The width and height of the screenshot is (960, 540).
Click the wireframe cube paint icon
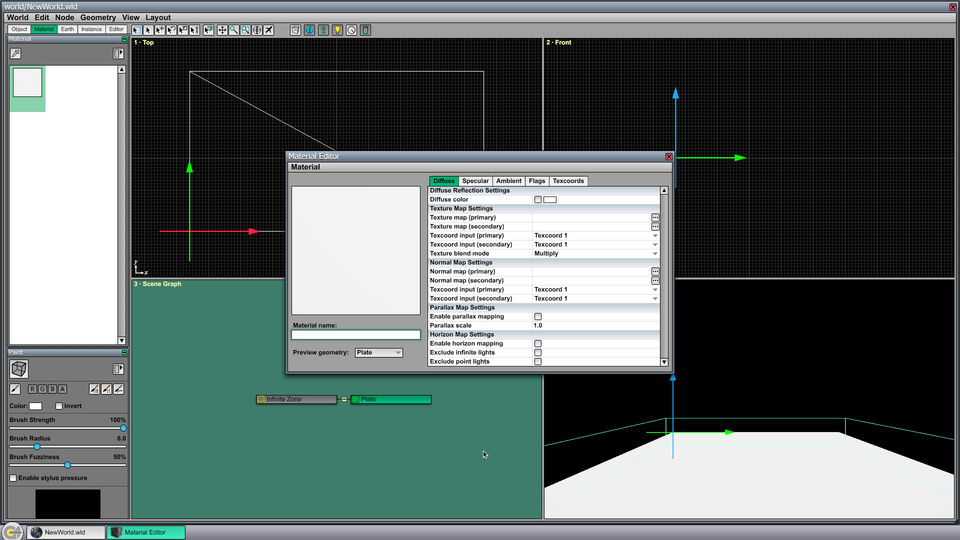19,369
